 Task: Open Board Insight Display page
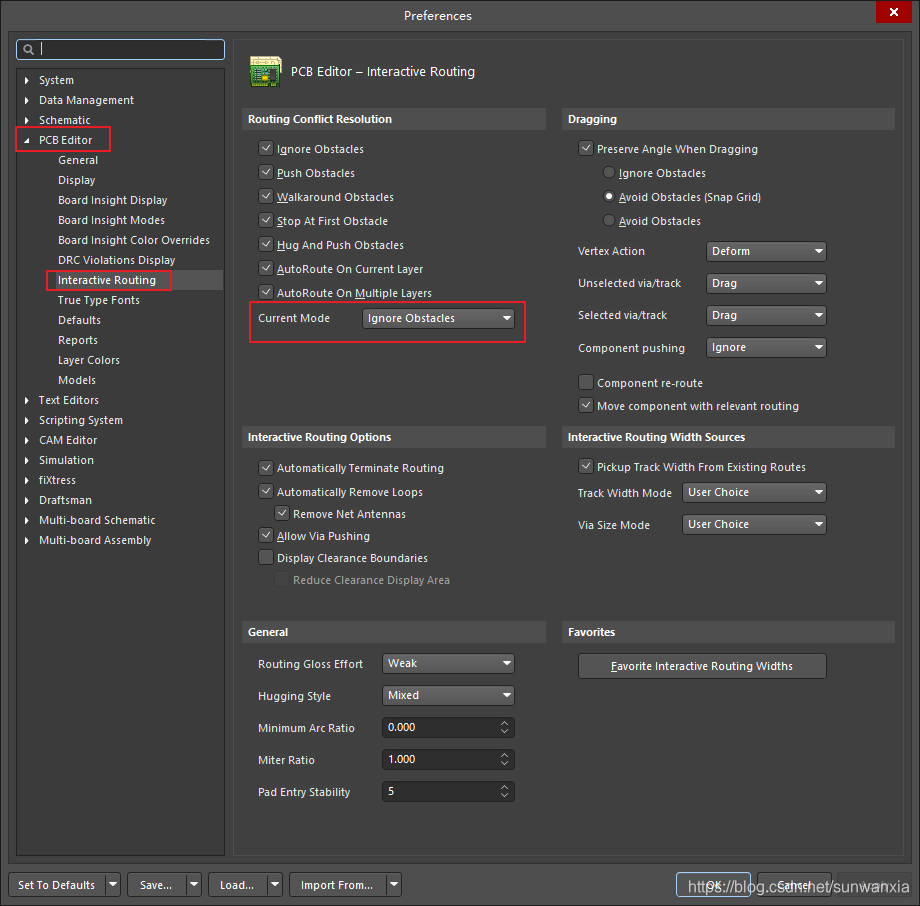113,200
